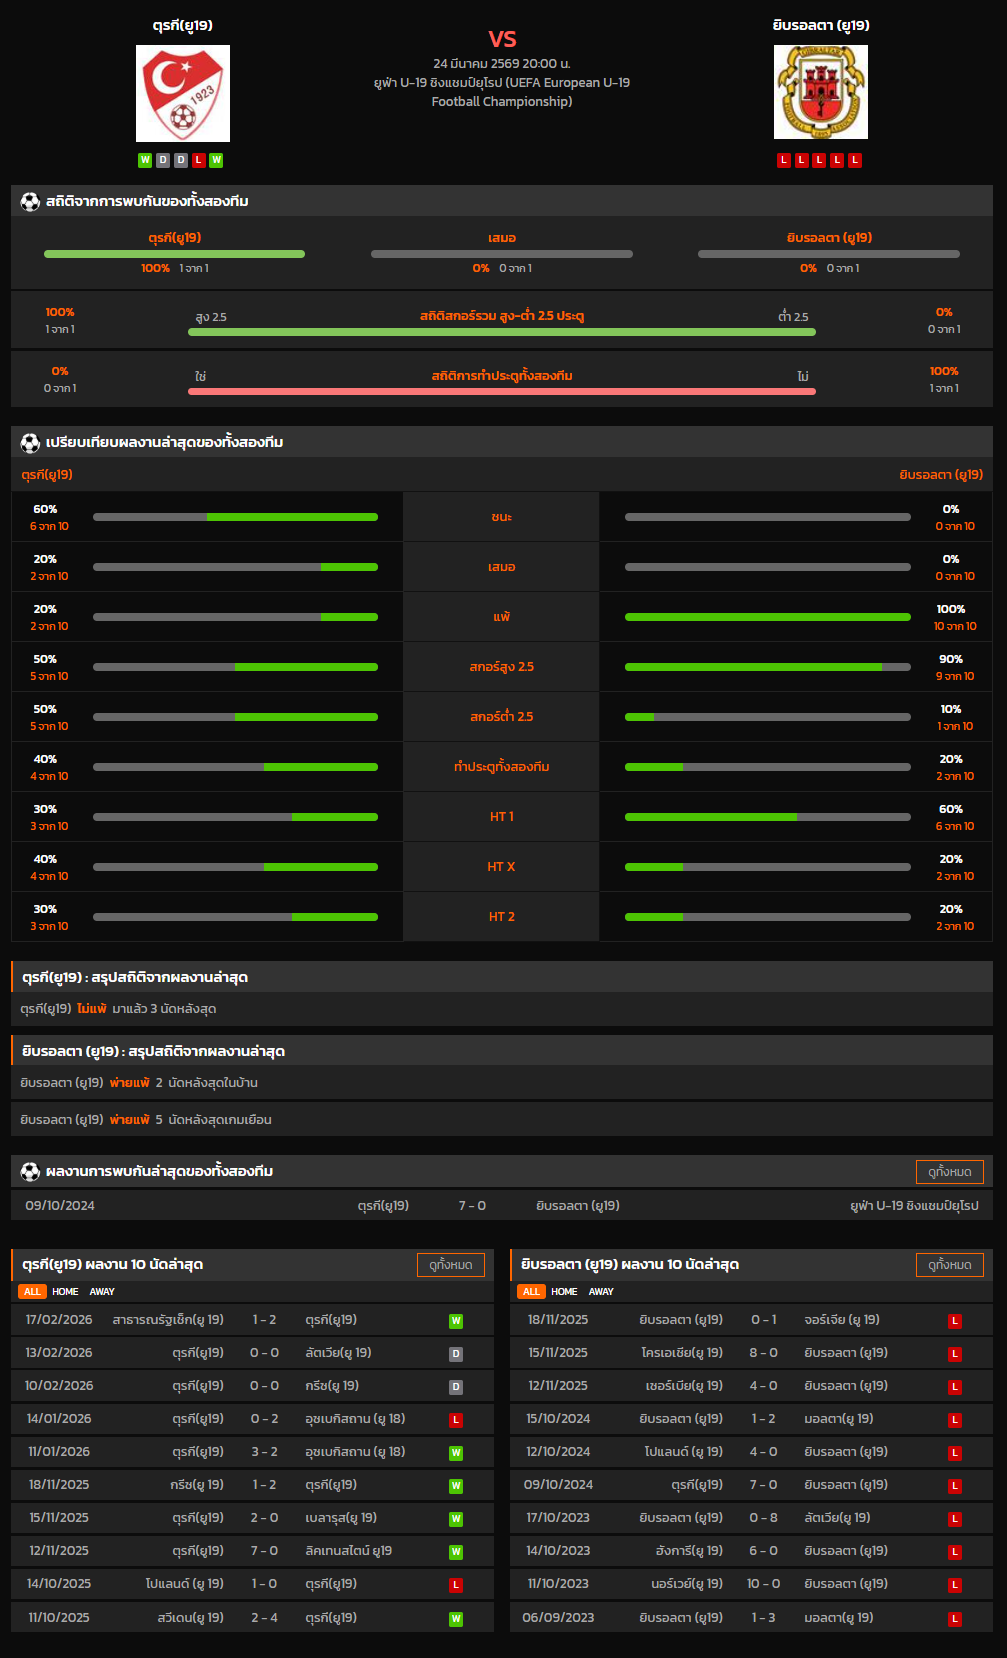
Task: Click the Turkey U19 team logo
Action: point(183,93)
